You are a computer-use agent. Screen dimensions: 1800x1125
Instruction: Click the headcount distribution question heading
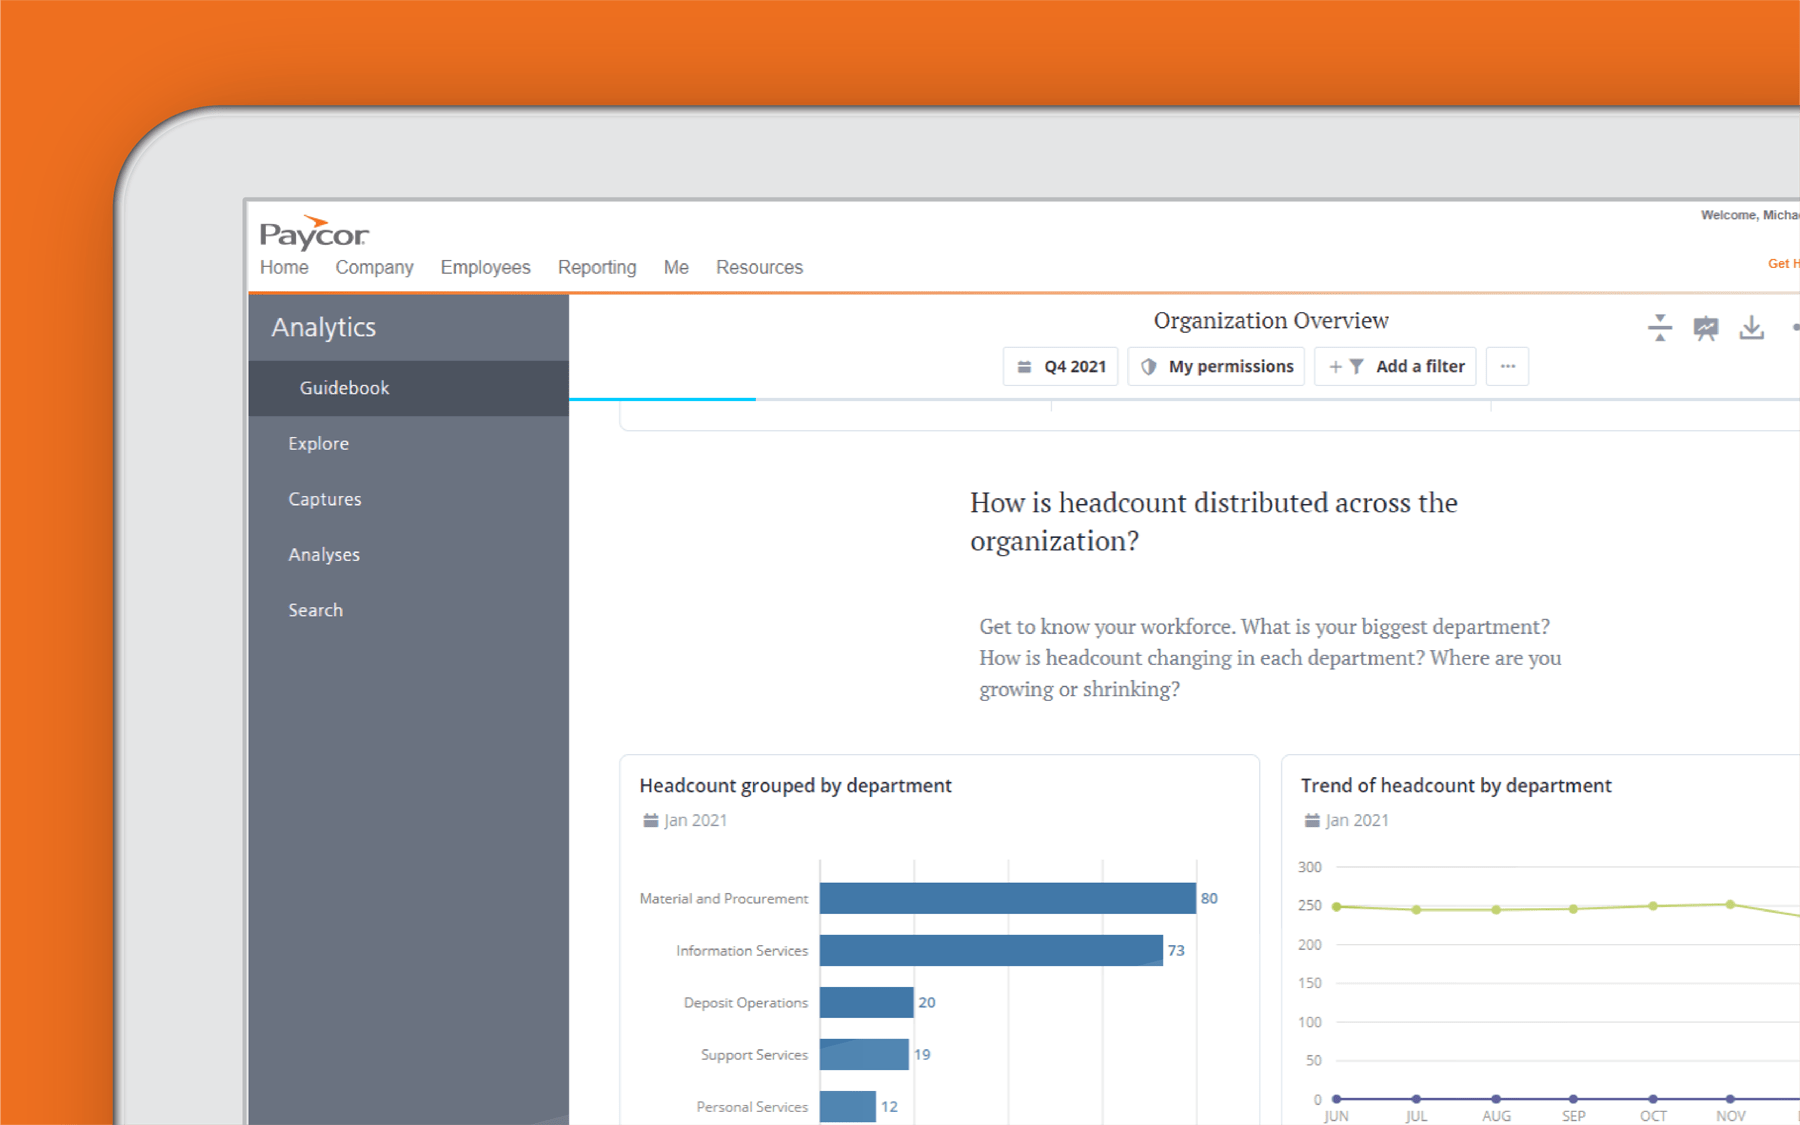click(1213, 521)
